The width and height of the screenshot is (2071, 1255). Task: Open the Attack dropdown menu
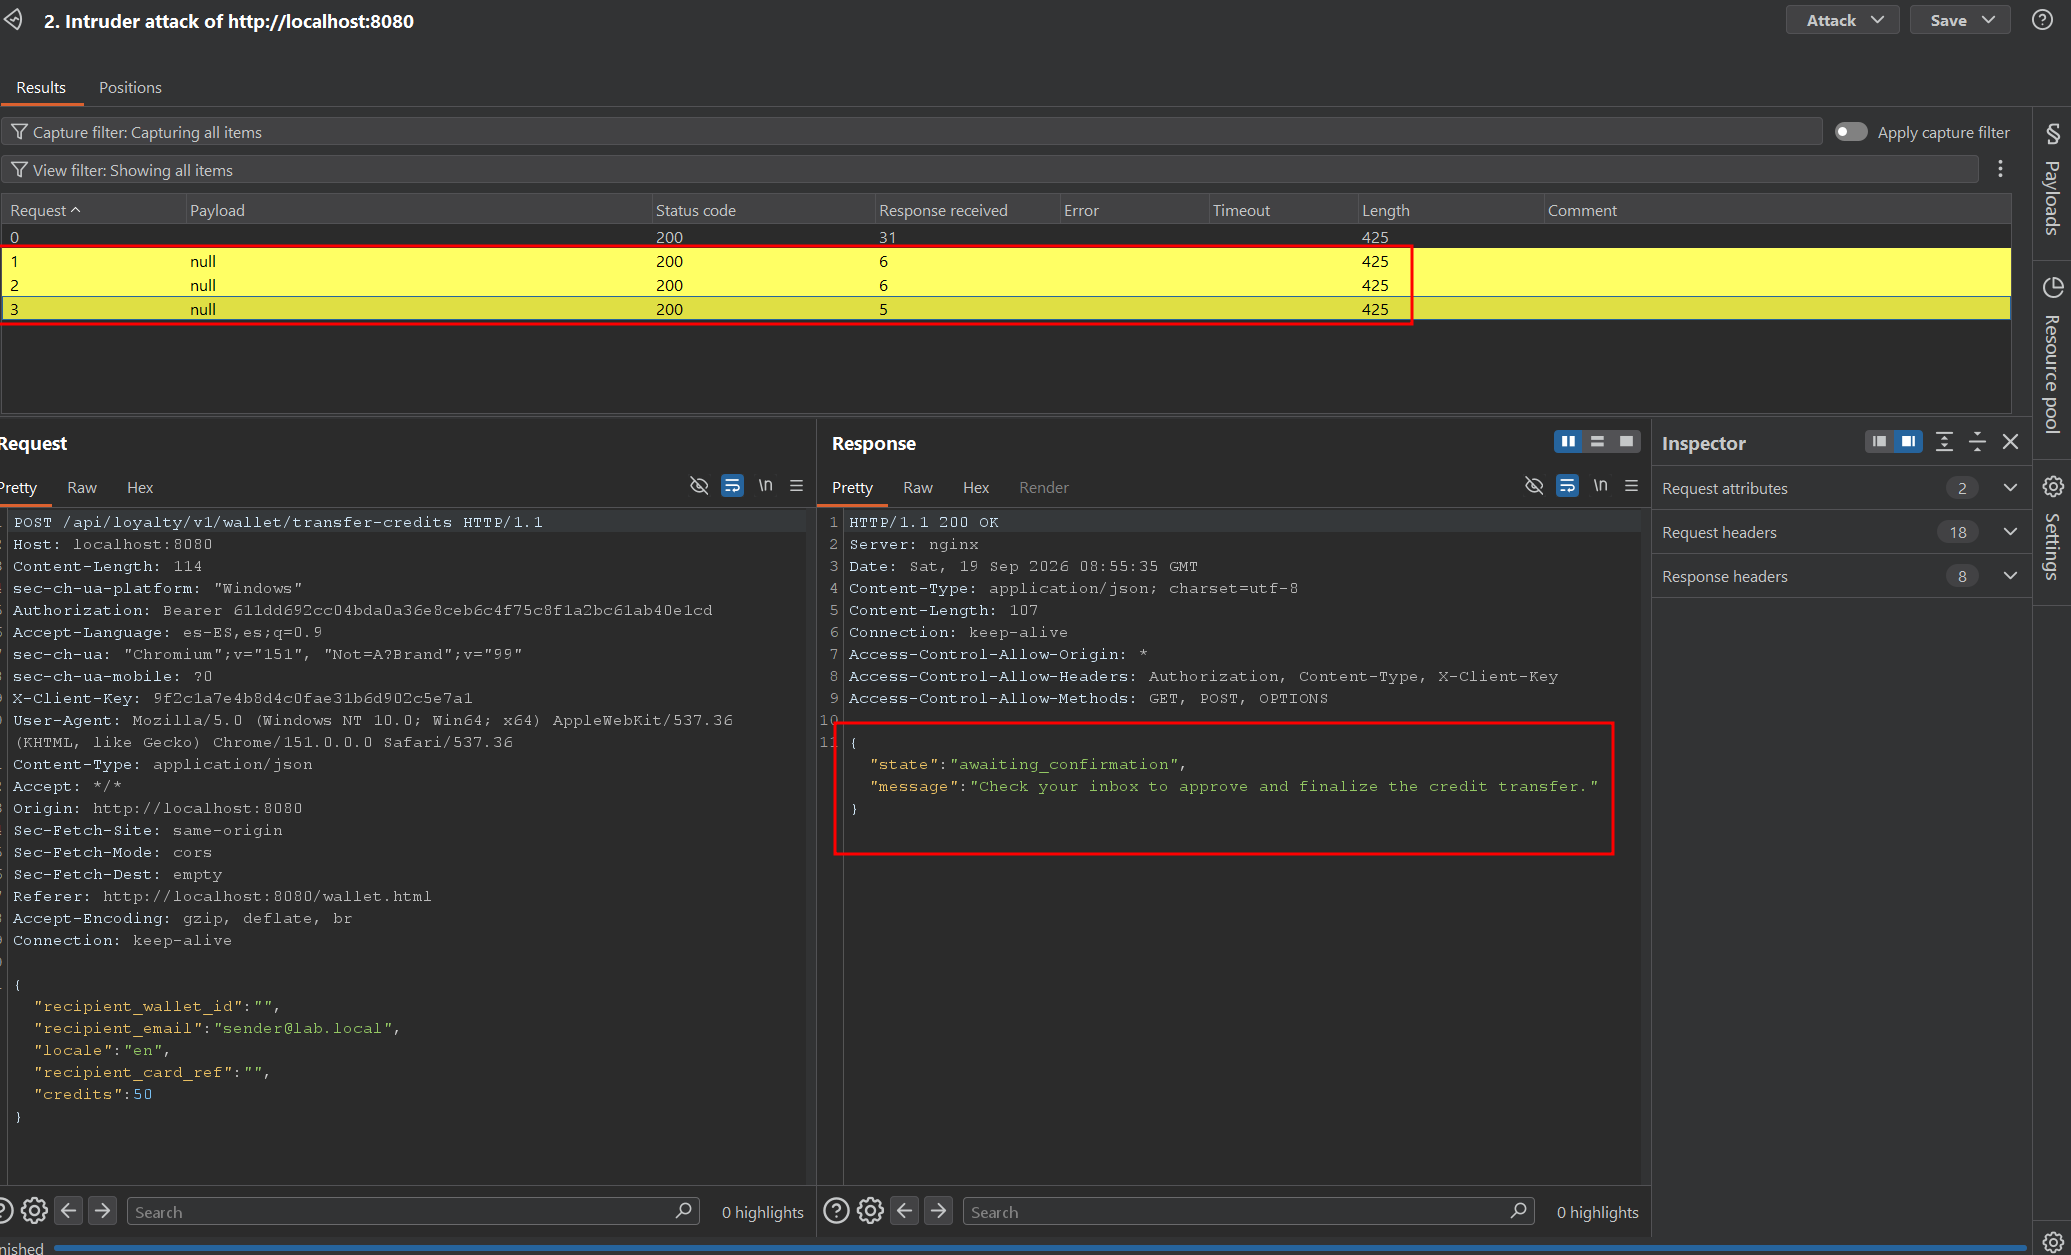[1843, 20]
